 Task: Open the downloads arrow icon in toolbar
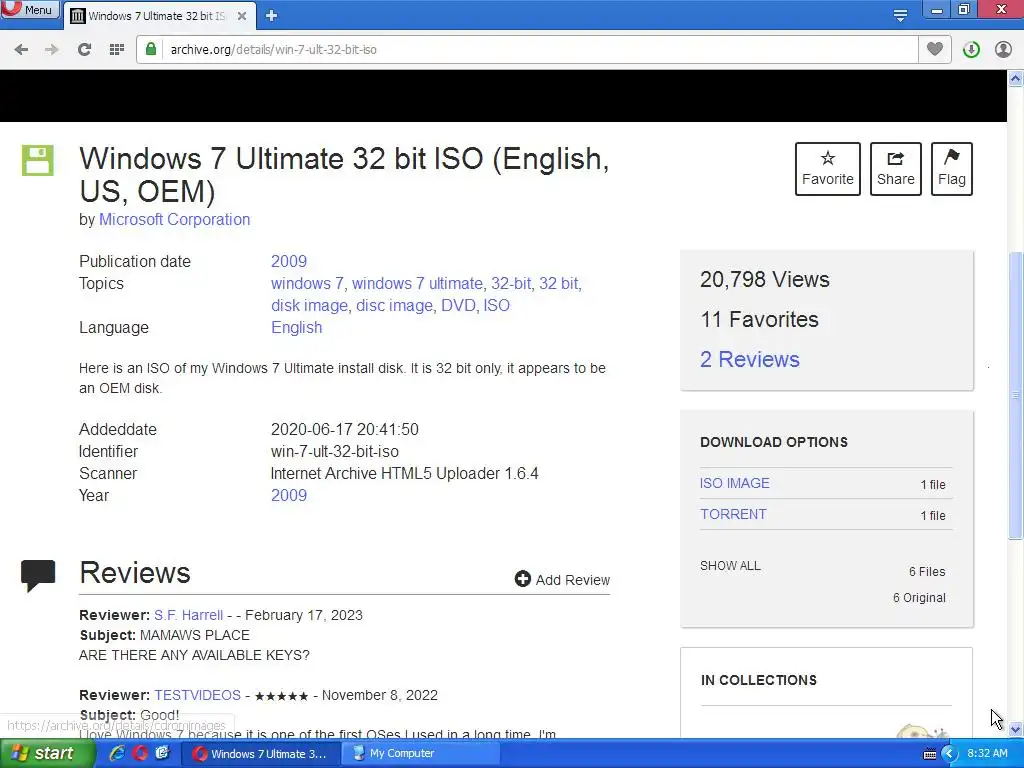click(x=971, y=50)
